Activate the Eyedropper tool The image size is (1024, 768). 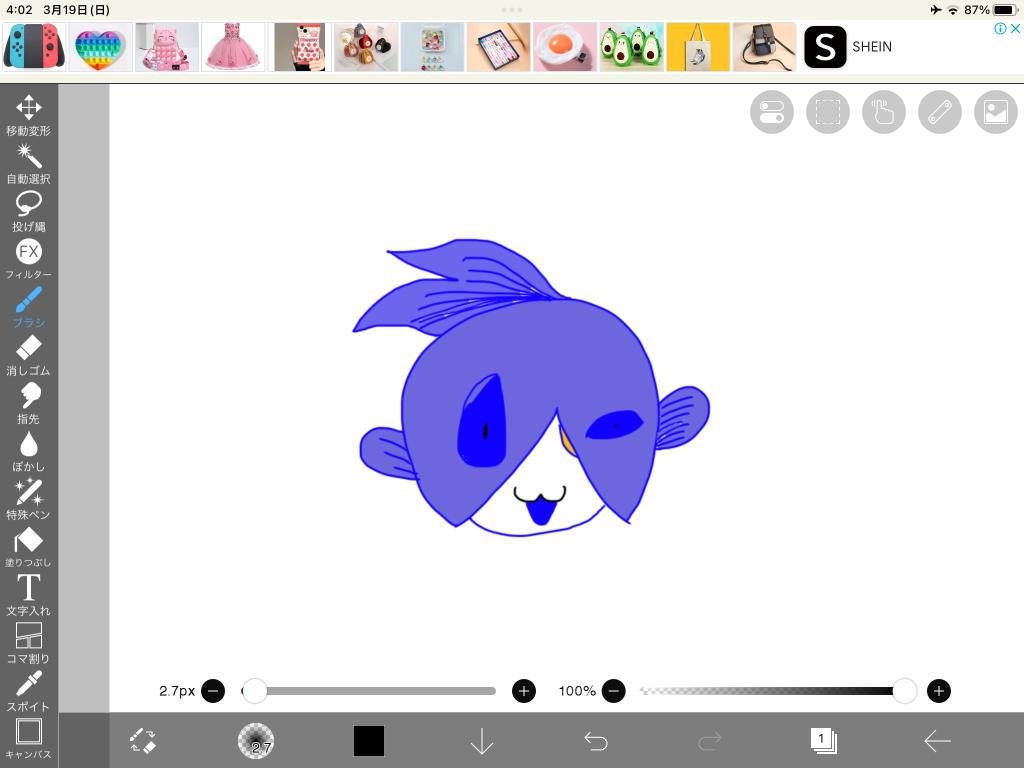pos(29,691)
